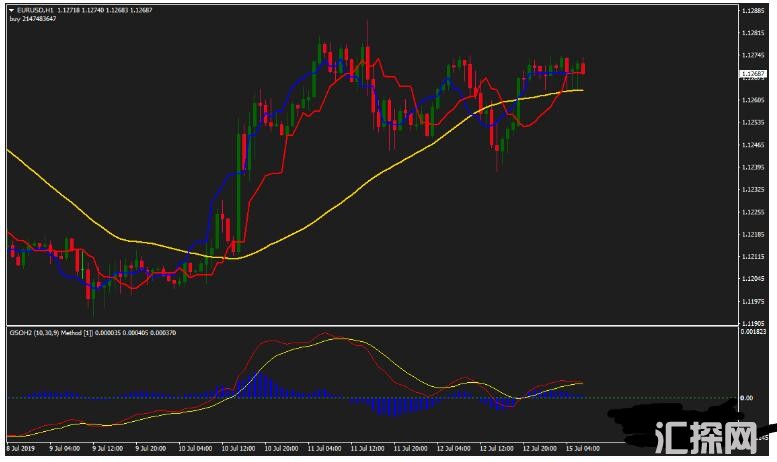Click time axis label "9 Jul 04:00"

(65, 448)
